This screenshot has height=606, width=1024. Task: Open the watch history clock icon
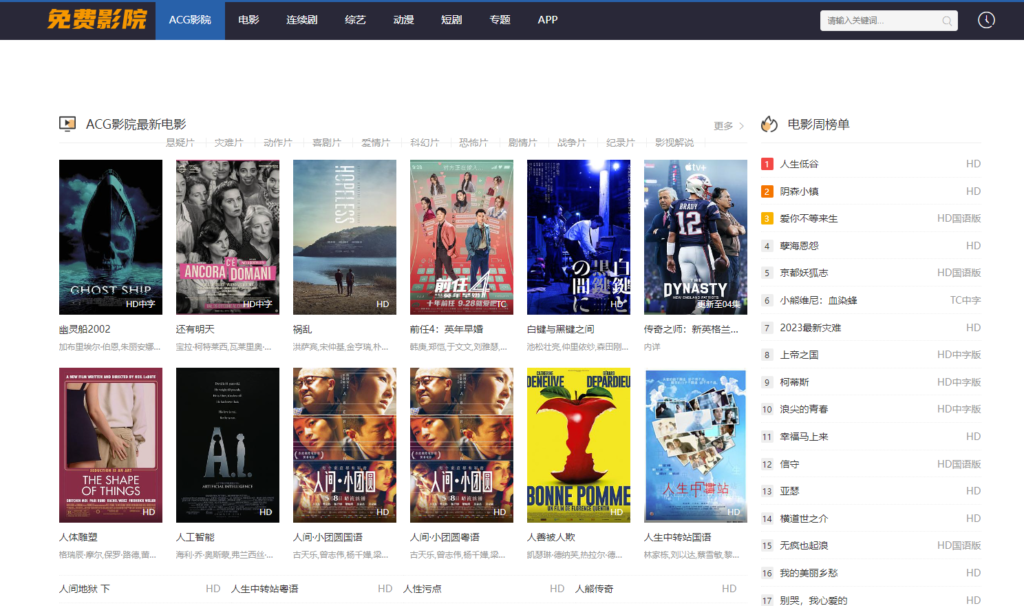pyautogui.click(x=986, y=20)
